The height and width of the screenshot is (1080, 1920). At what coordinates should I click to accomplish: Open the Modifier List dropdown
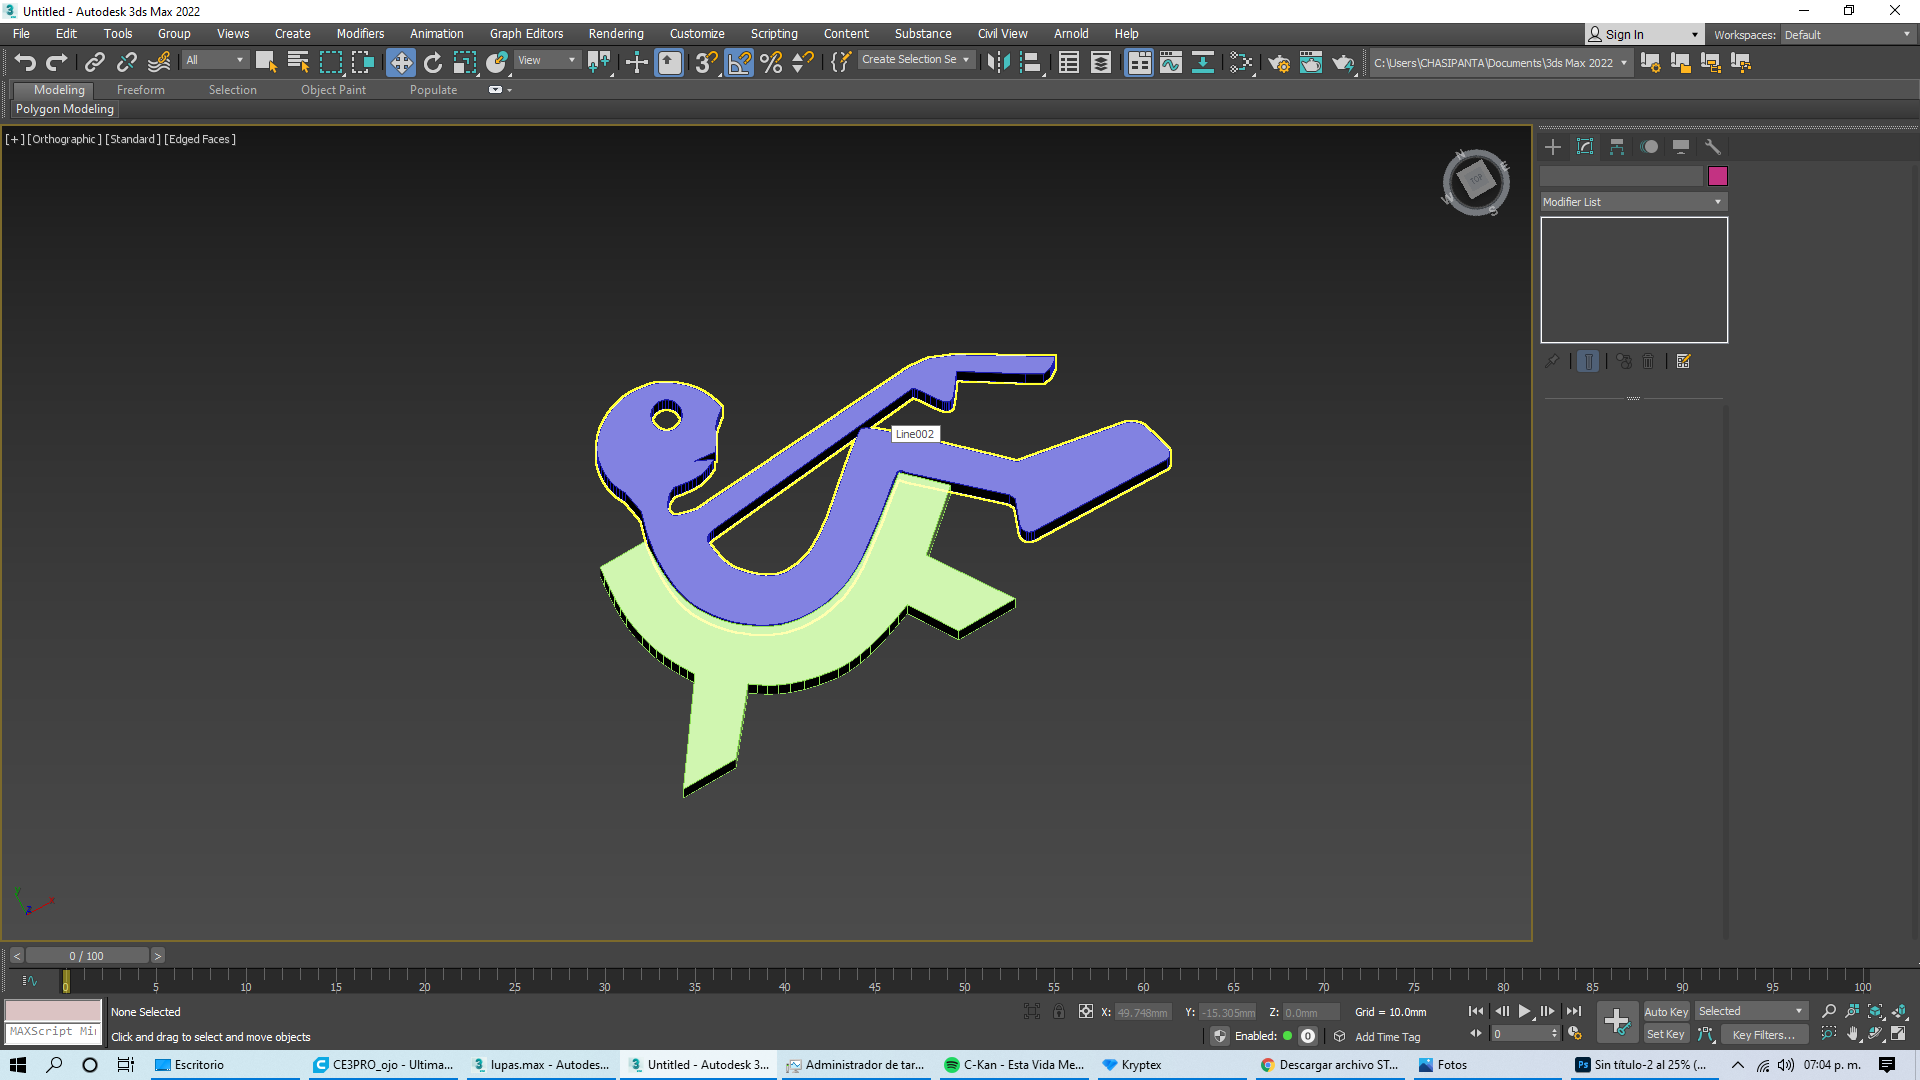click(1634, 202)
